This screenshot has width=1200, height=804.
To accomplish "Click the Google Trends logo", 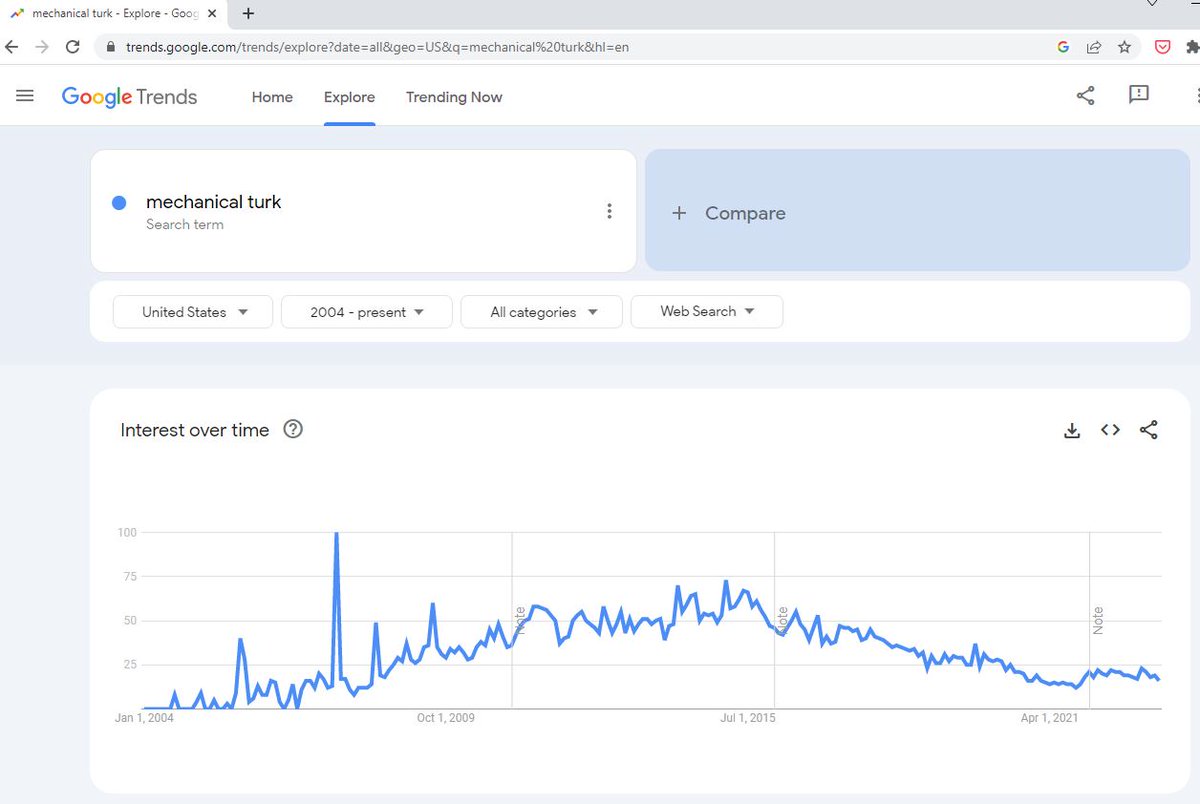I will click(129, 97).
